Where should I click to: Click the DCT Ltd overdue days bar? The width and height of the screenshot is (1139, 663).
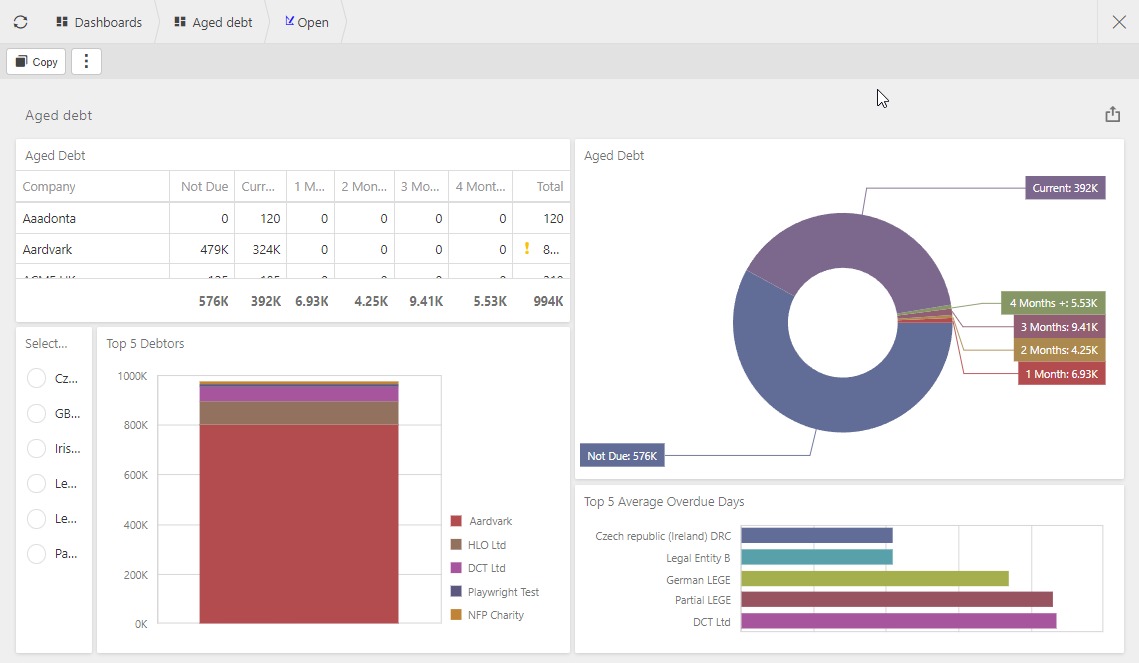point(899,622)
